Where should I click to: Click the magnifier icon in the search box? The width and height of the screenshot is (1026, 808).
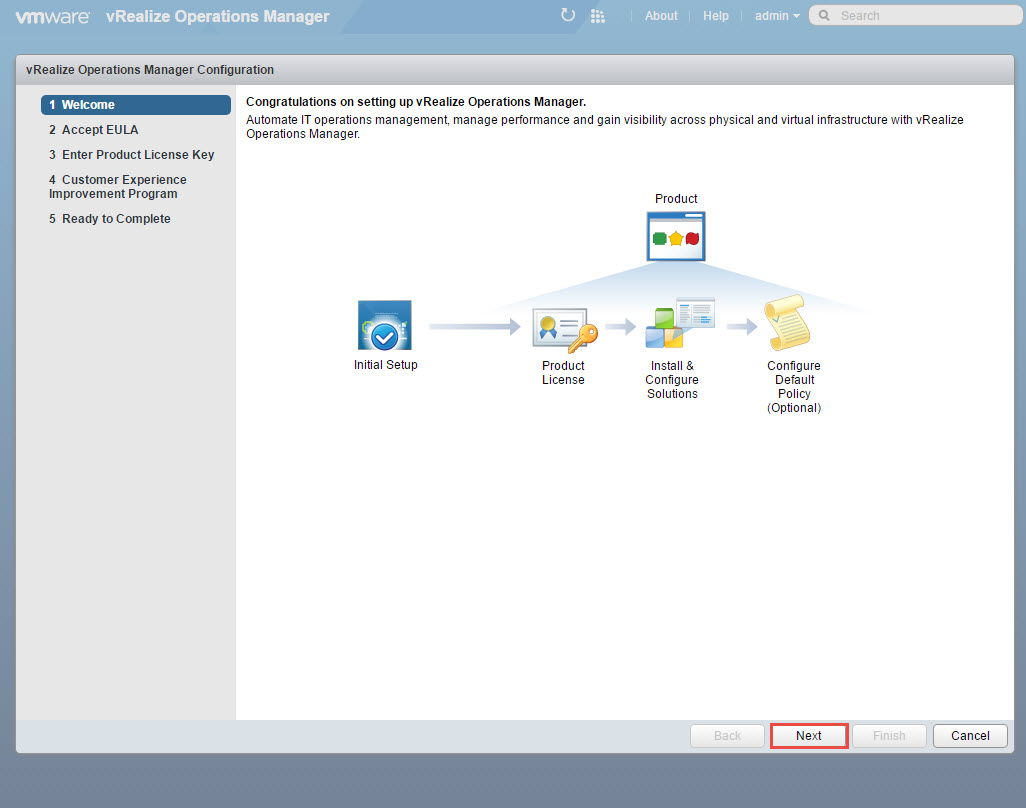pyautogui.click(x=824, y=16)
